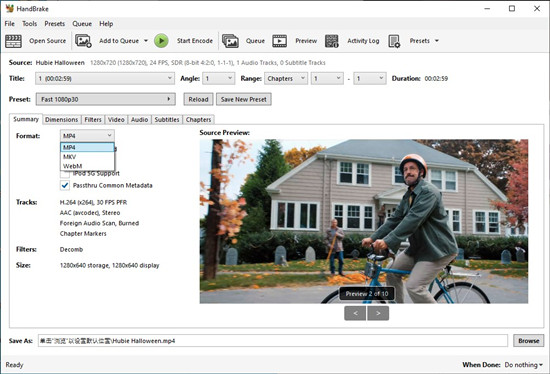Click the Hubie Halloween source name

(60, 63)
